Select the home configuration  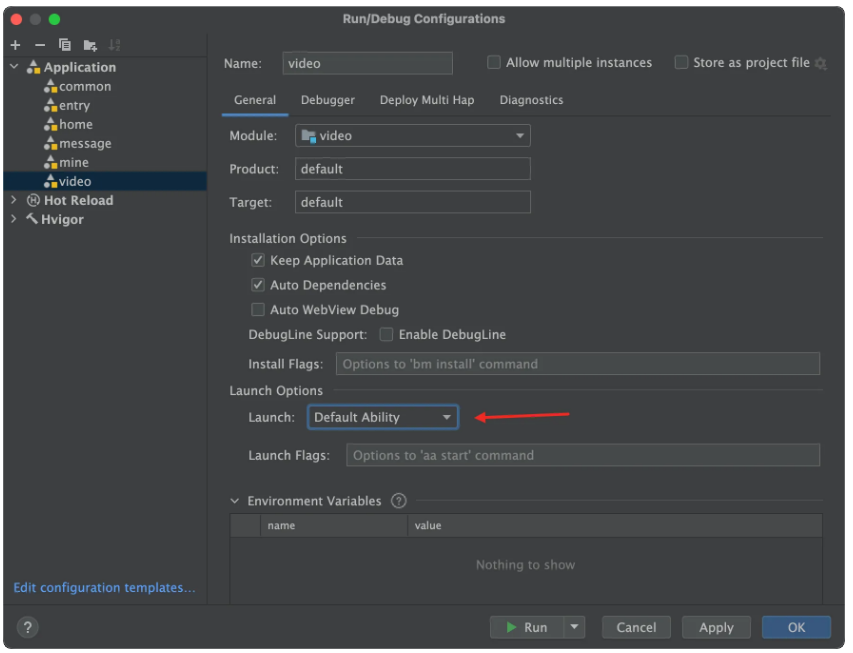76,125
